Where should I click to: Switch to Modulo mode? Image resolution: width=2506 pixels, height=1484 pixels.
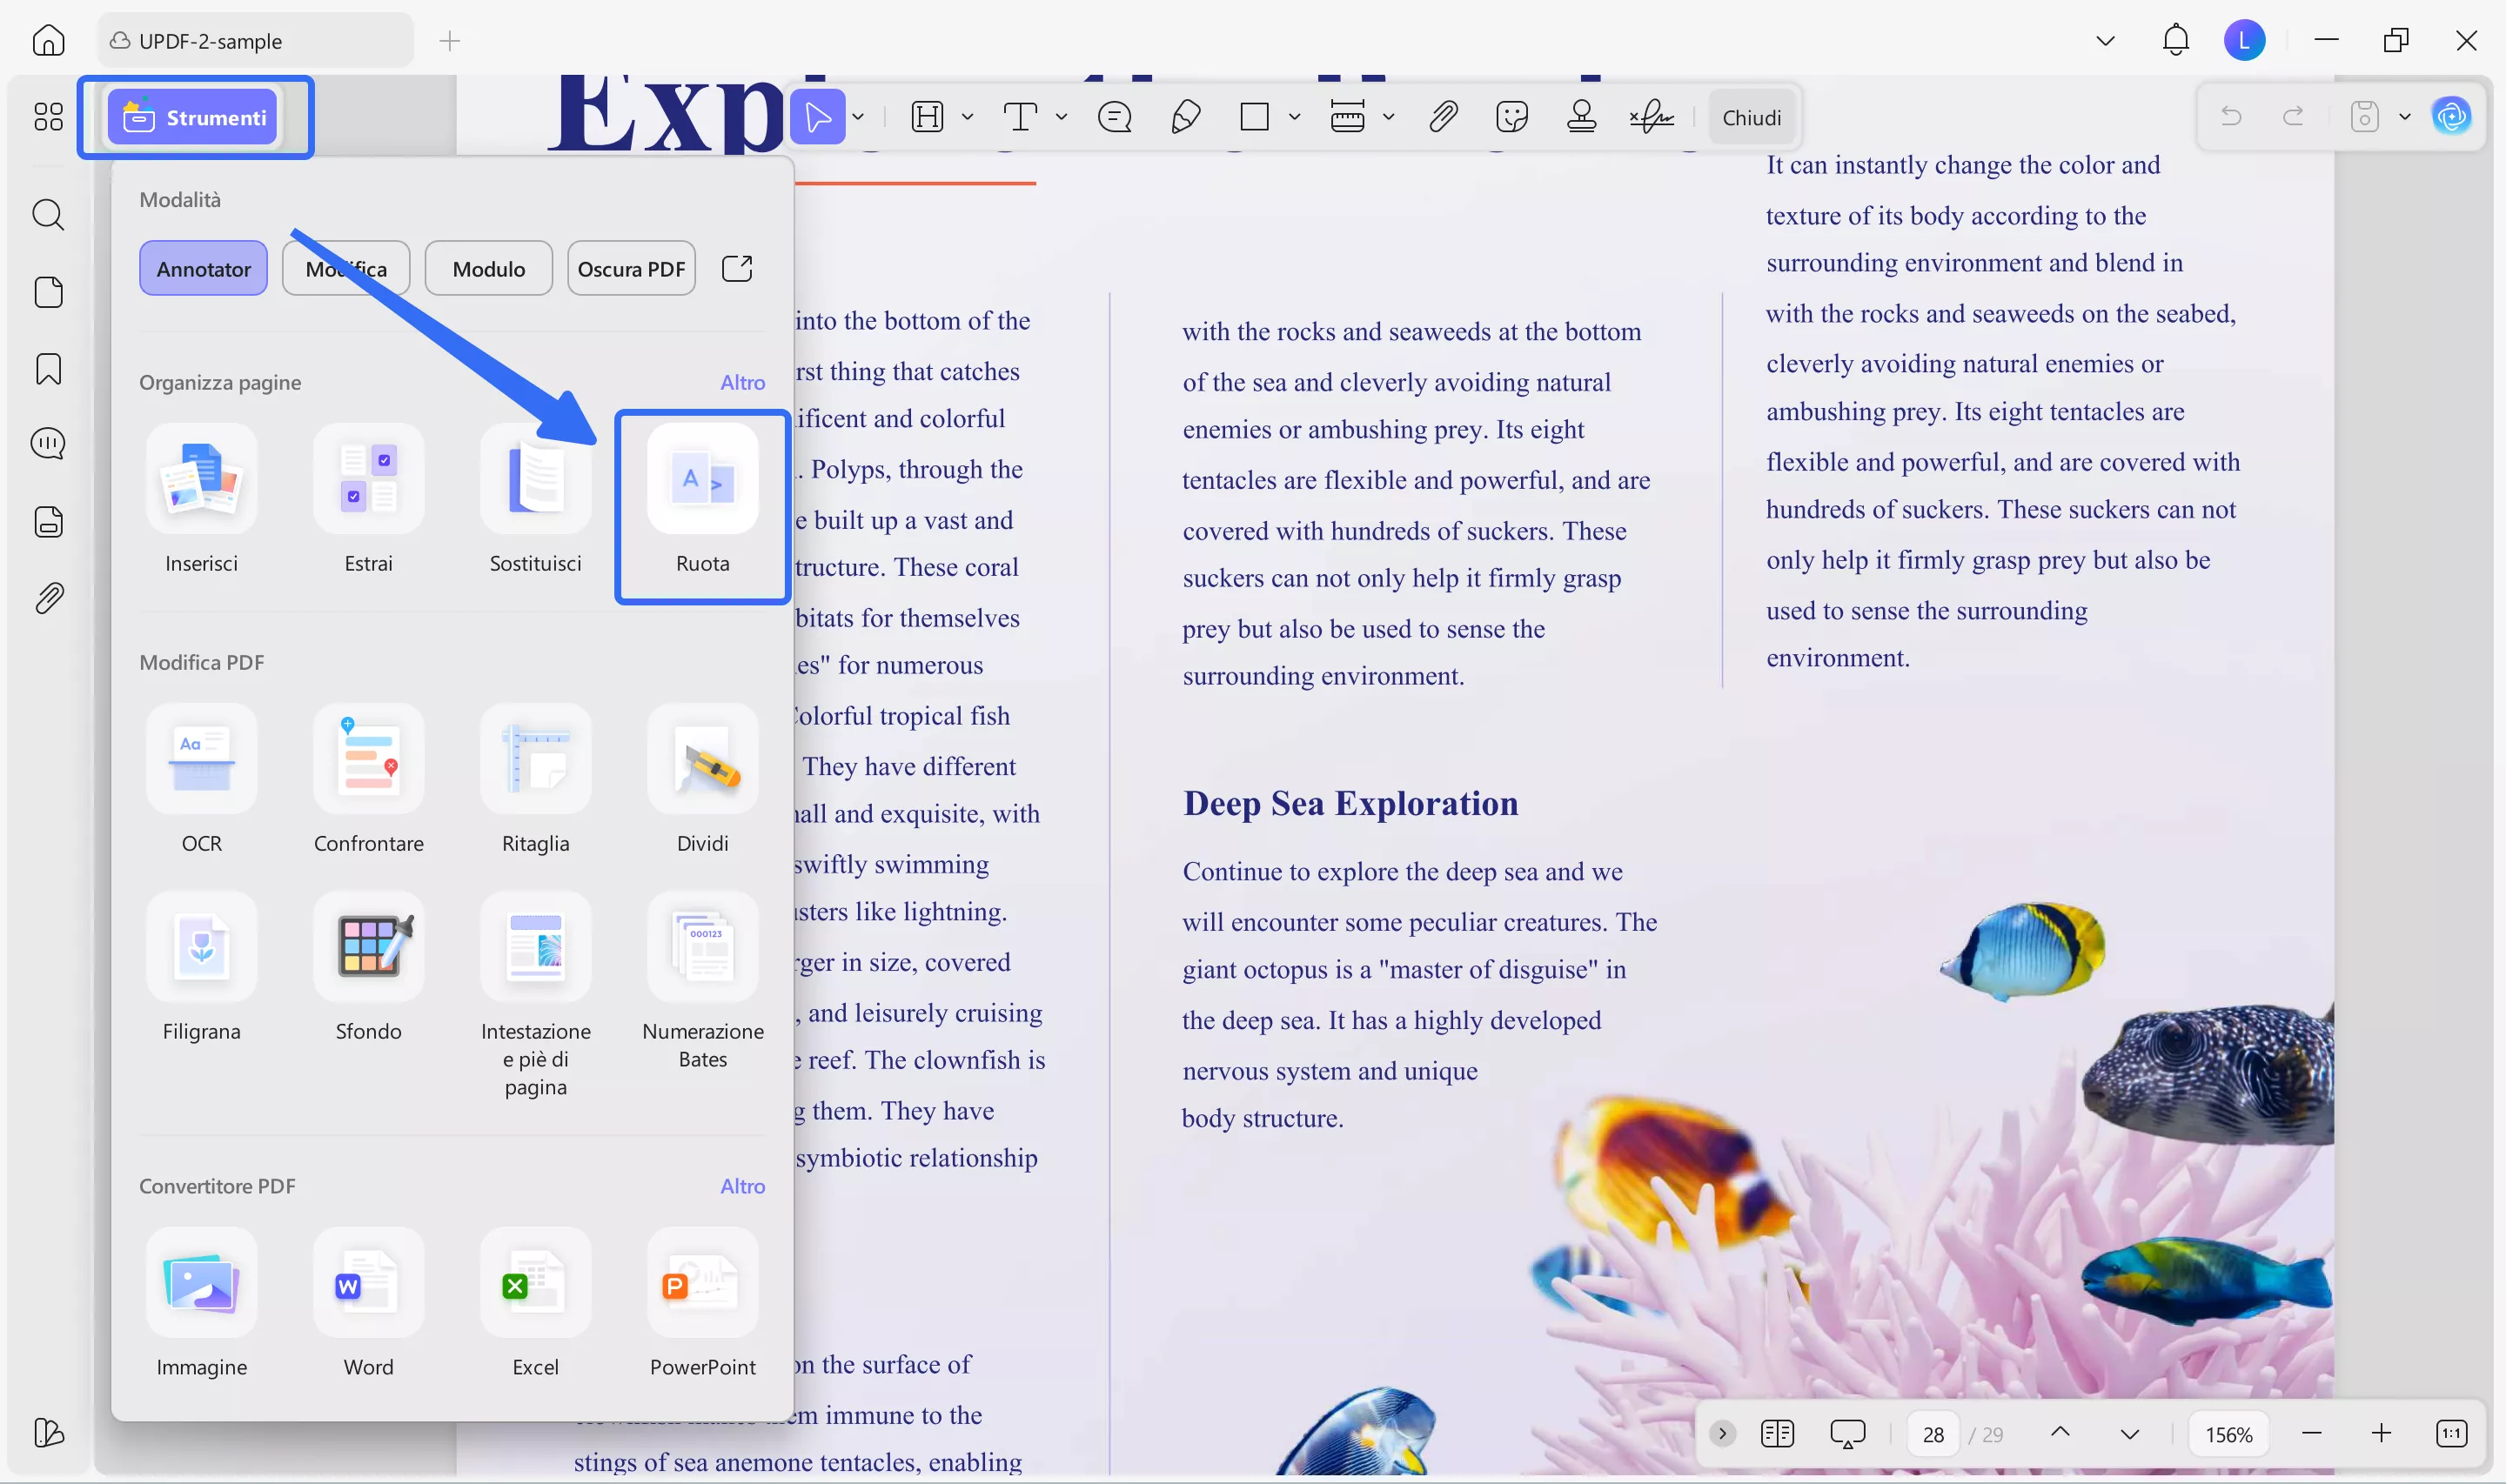click(x=488, y=268)
